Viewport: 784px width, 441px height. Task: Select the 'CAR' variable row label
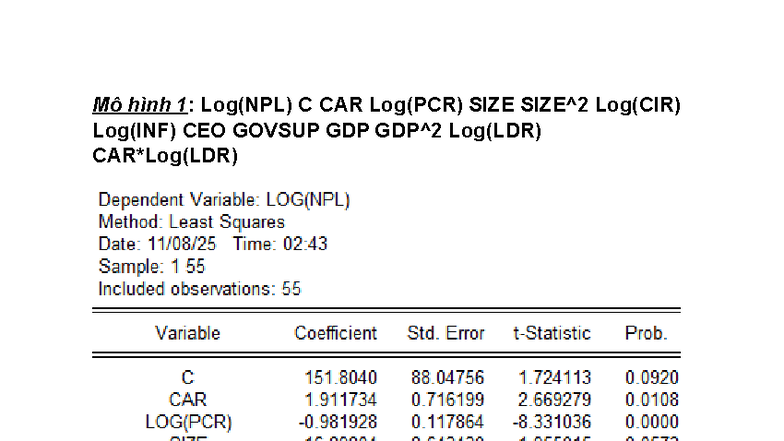coord(188,400)
